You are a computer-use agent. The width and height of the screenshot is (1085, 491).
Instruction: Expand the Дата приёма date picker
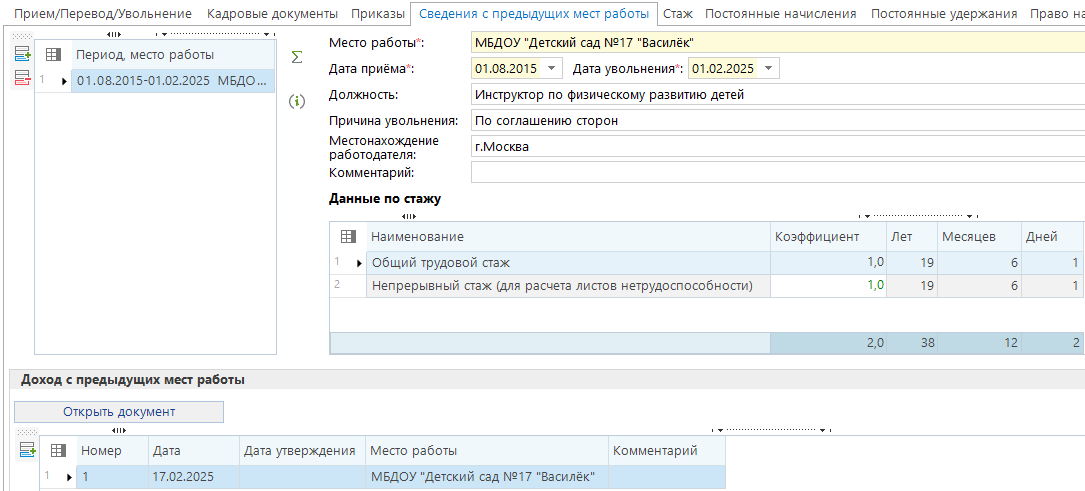click(553, 68)
